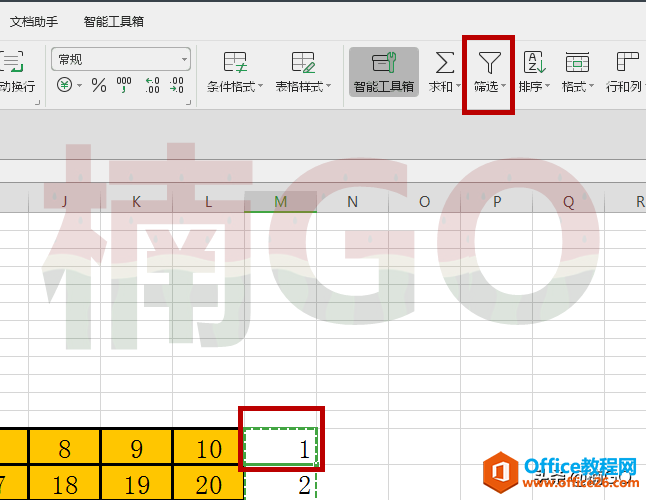Click the highlighted 智能工具箱 toolbox button
Image resolution: width=646 pixels, height=500 pixels.
click(x=384, y=72)
